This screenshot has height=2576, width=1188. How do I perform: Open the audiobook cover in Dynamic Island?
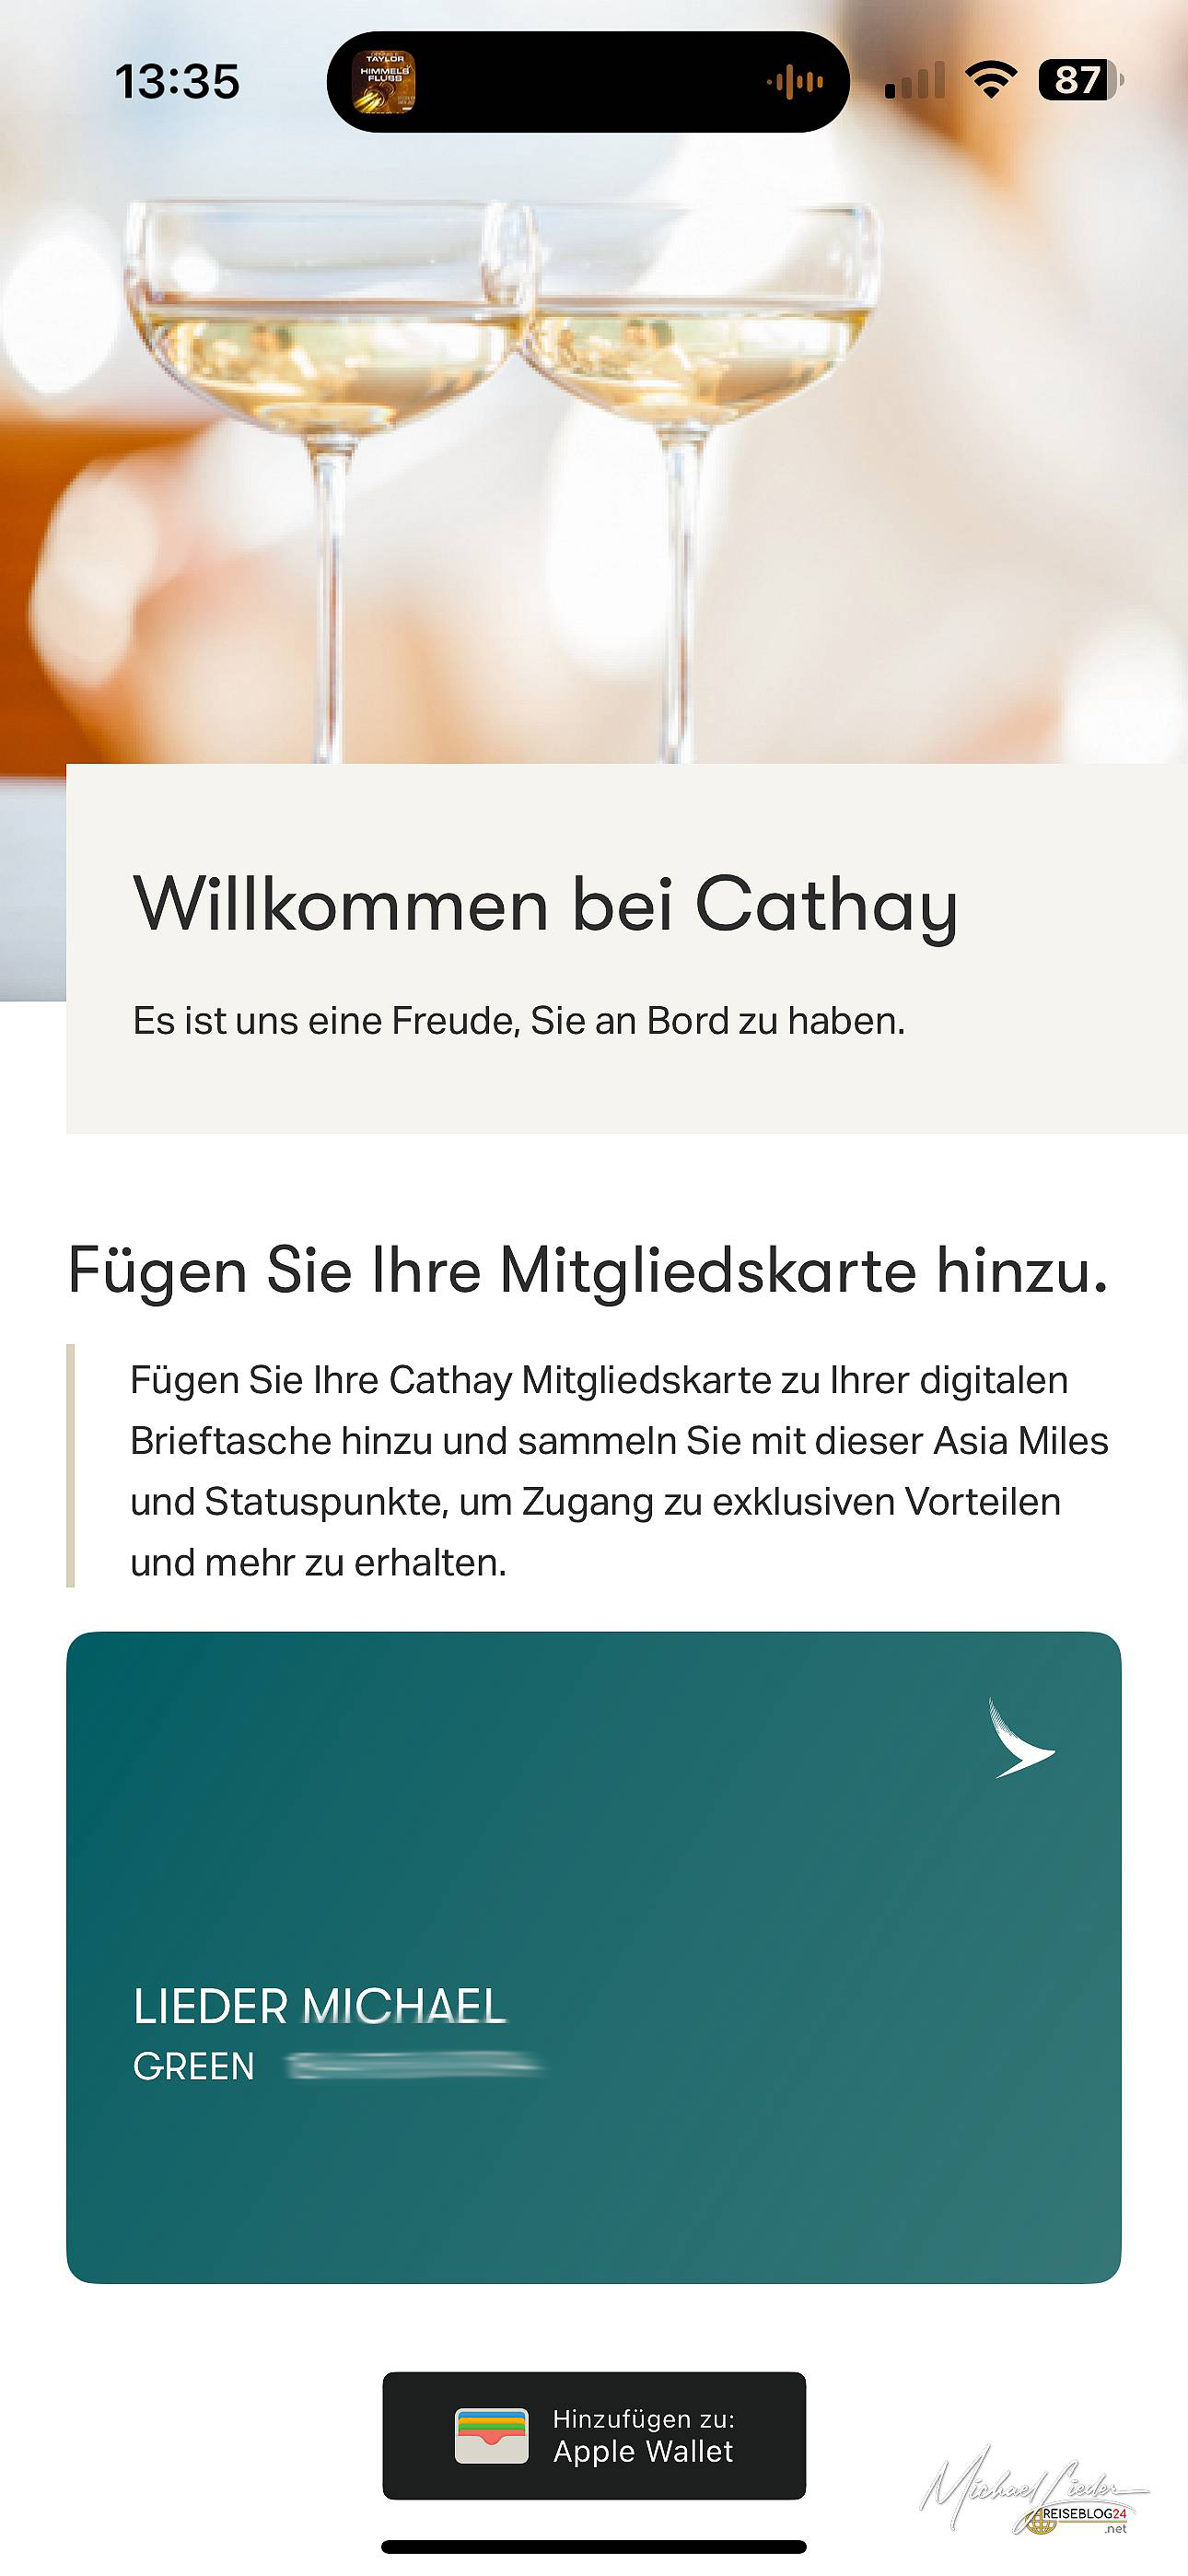click(x=384, y=81)
